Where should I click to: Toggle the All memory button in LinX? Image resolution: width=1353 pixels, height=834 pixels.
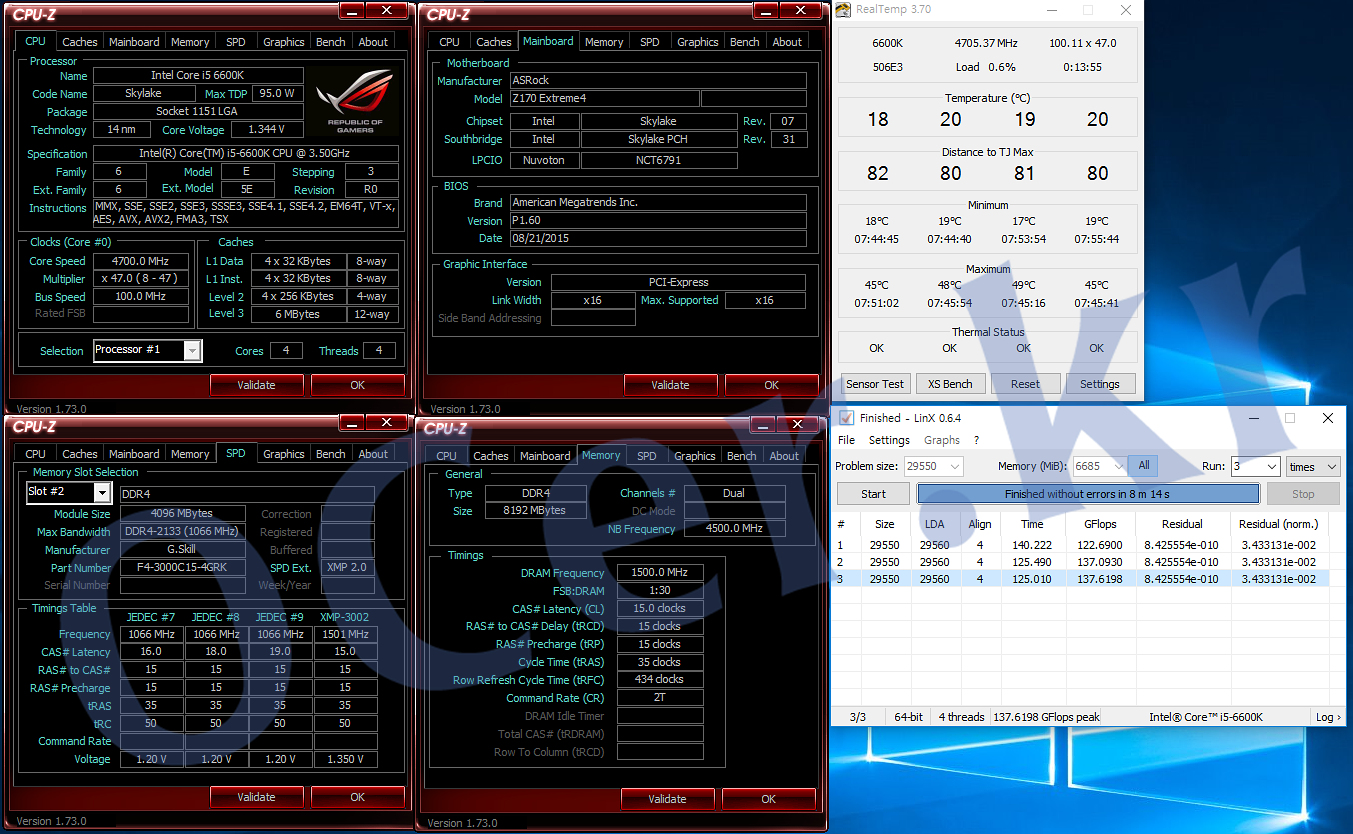pos(1143,466)
